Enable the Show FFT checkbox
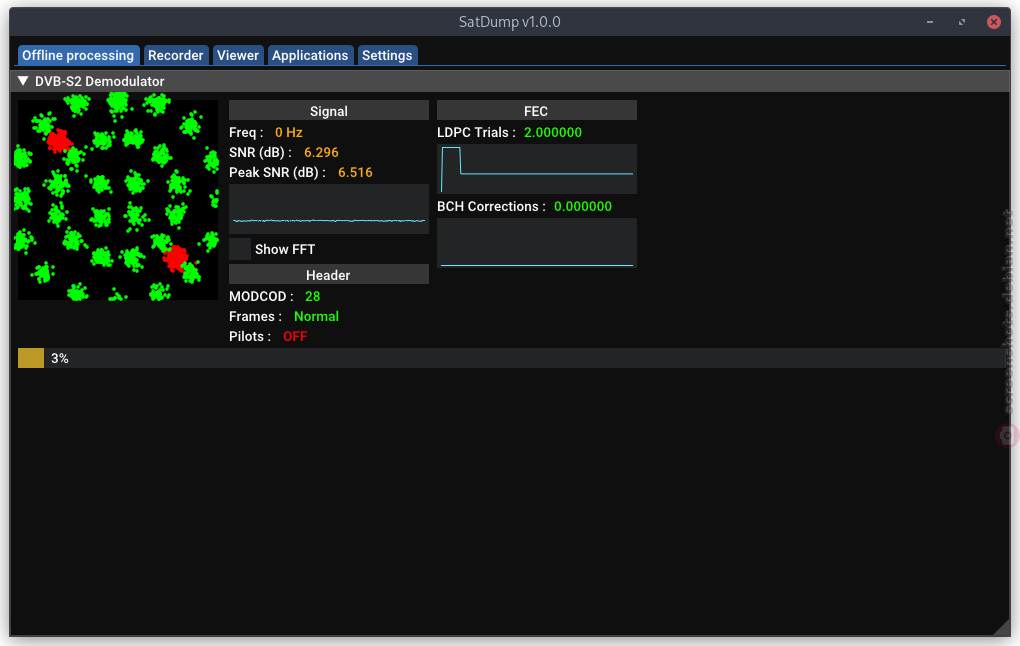 [240, 249]
